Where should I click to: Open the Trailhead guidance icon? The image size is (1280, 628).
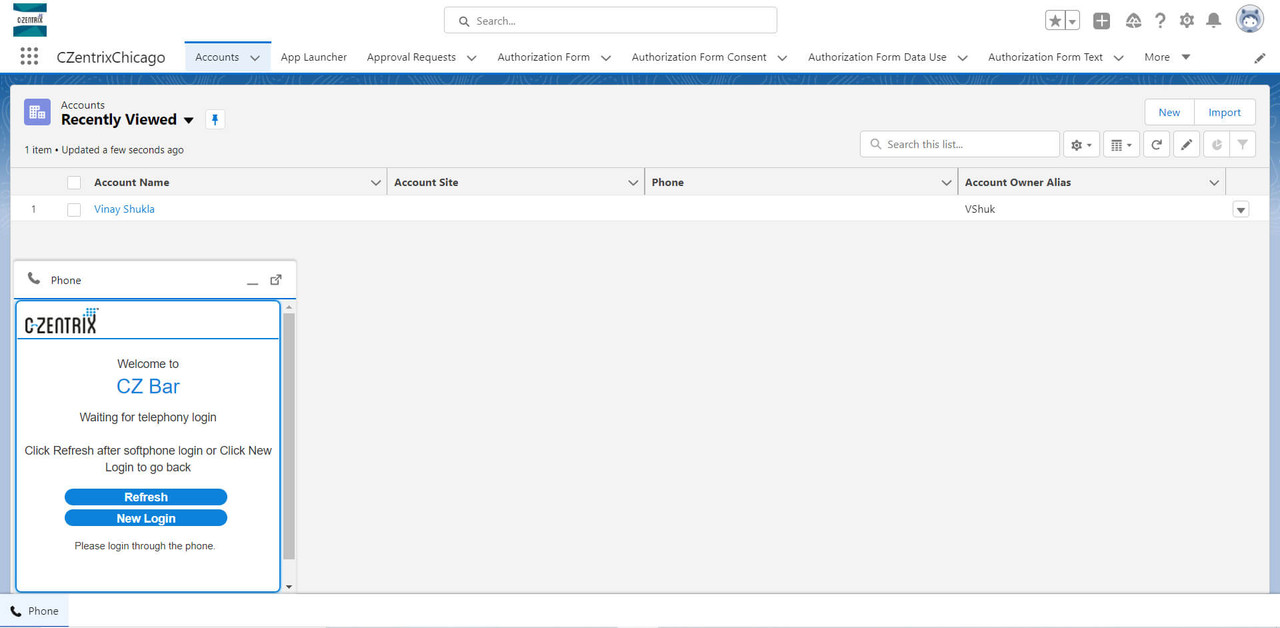pos(1133,21)
